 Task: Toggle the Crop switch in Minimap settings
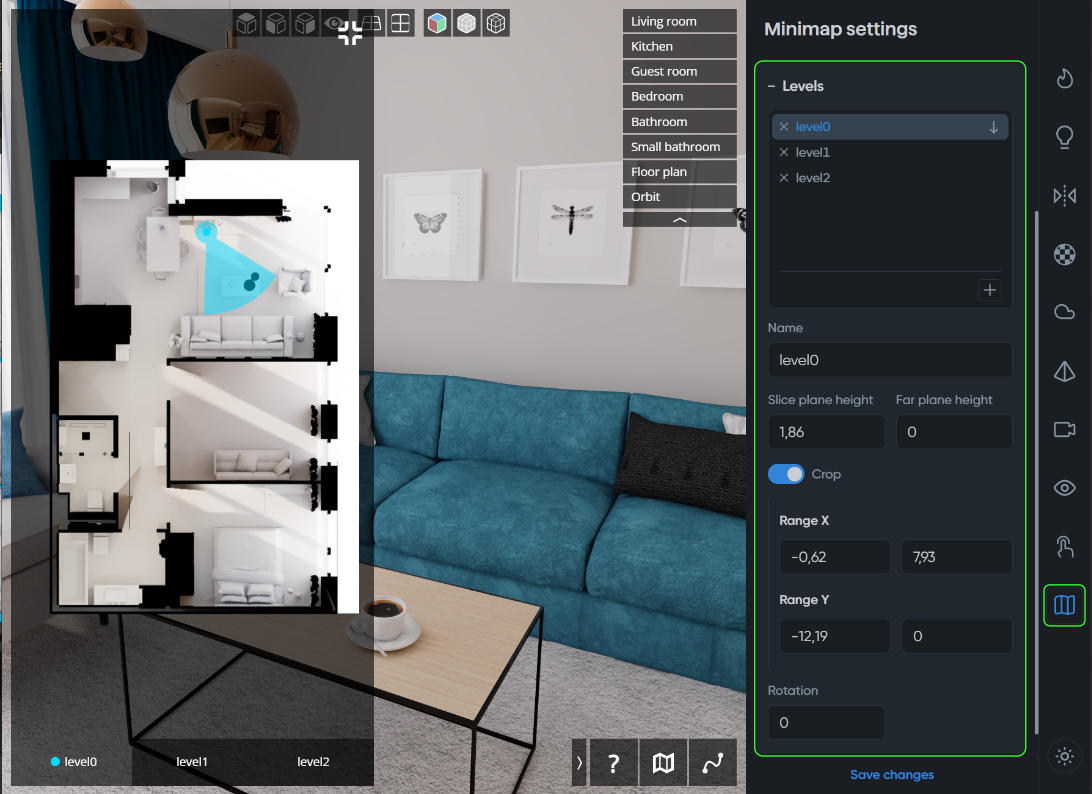786,473
